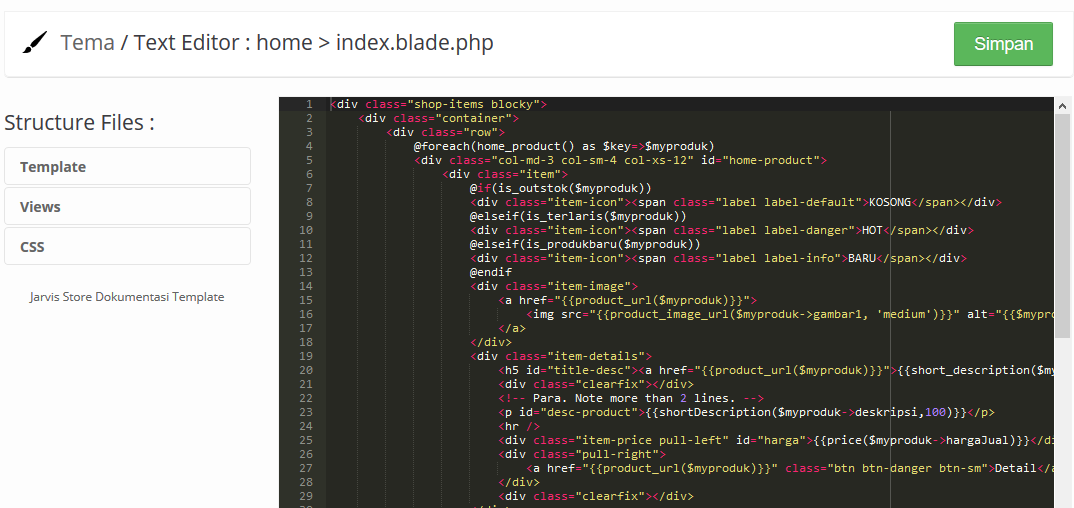
Task: Open Jarvis Store Dokumentasi Template link
Action: [x=127, y=297]
